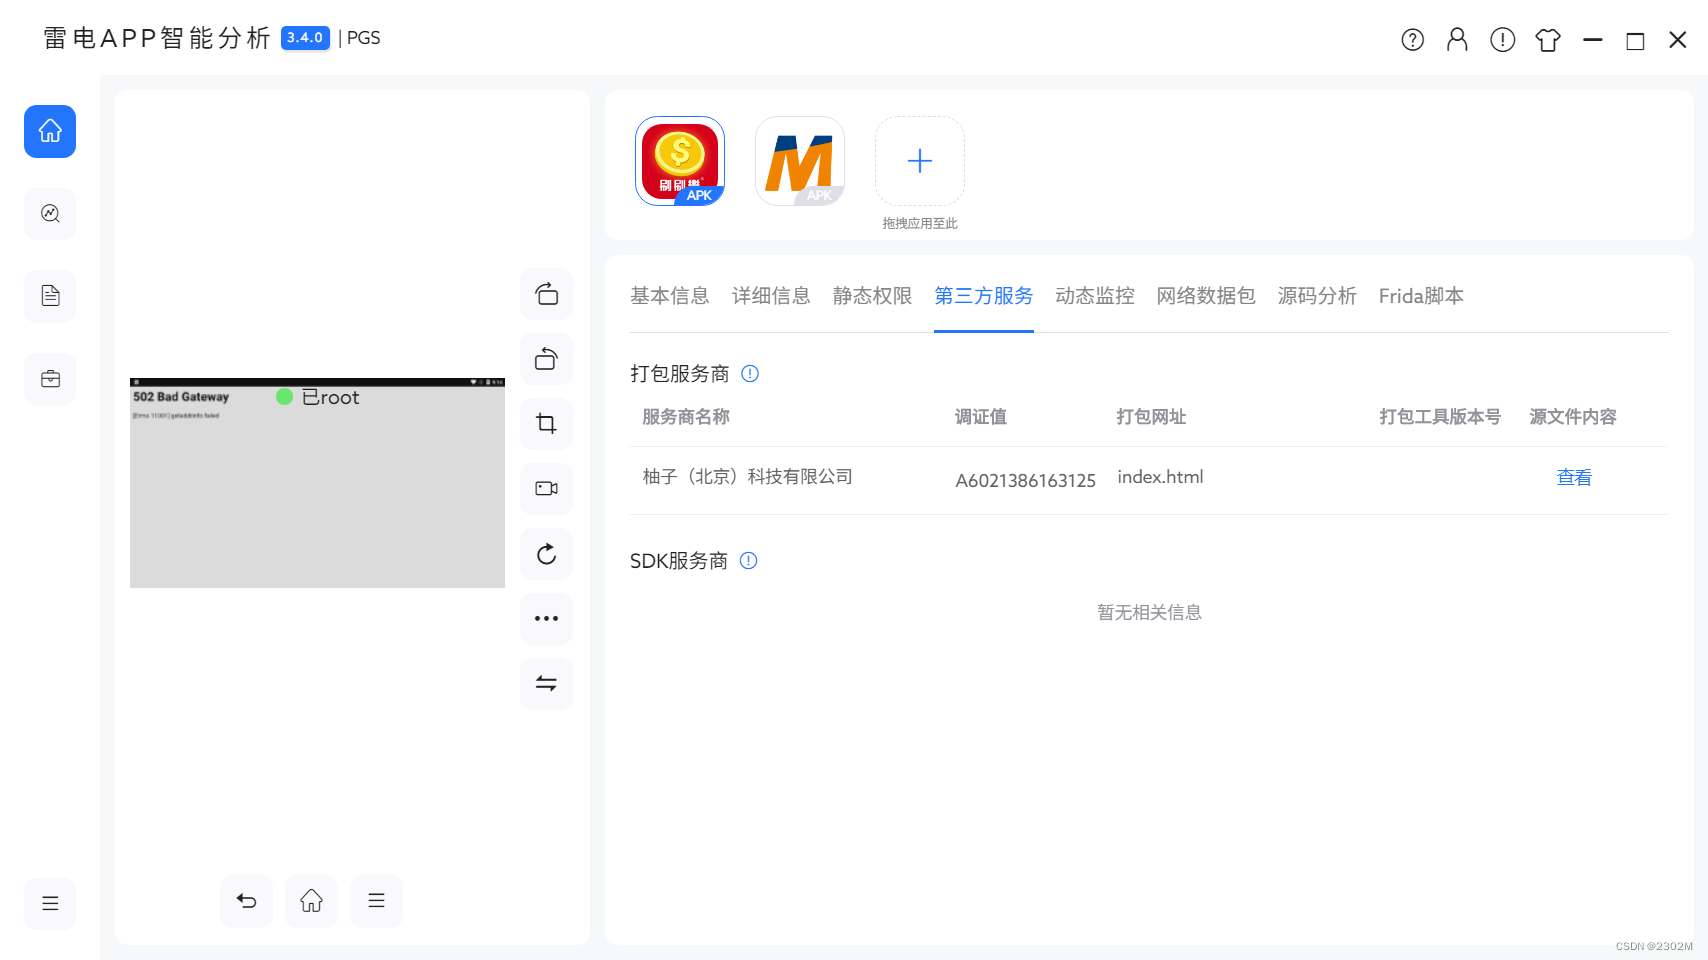The height and width of the screenshot is (960, 1708).
Task: Start screen recording with camera icon
Action: pyautogui.click(x=546, y=489)
